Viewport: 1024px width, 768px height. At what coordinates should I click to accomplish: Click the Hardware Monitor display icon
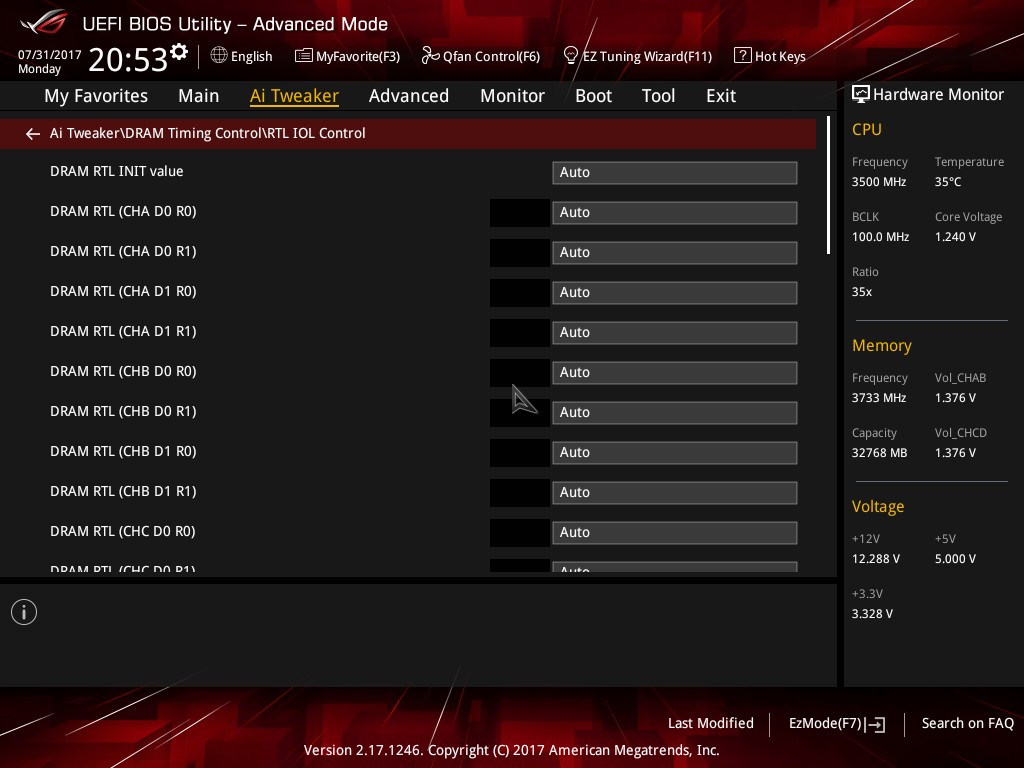click(x=861, y=95)
